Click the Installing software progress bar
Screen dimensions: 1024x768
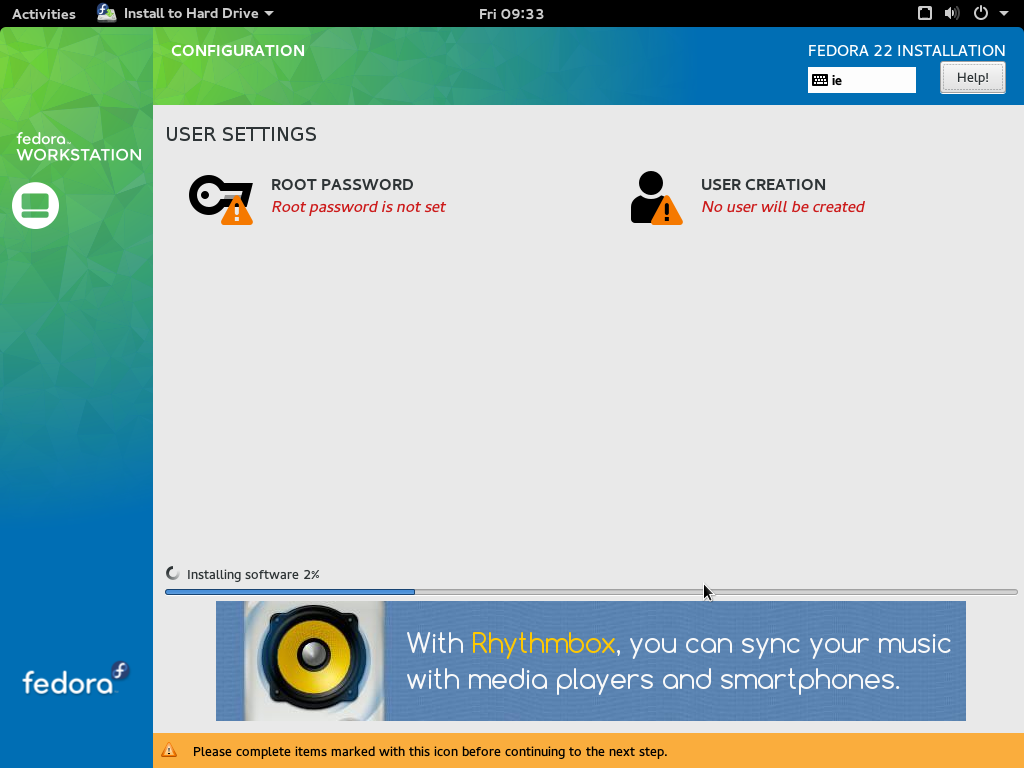pyautogui.click(x=591, y=592)
